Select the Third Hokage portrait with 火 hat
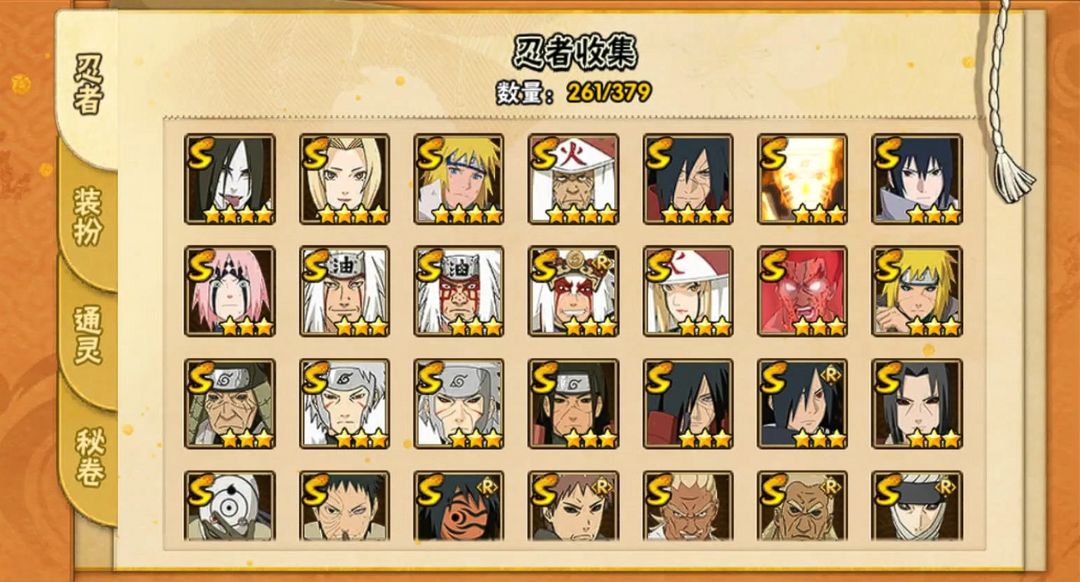Image resolution: width=1080 pixels, height=582 pixels. [573, 179]
